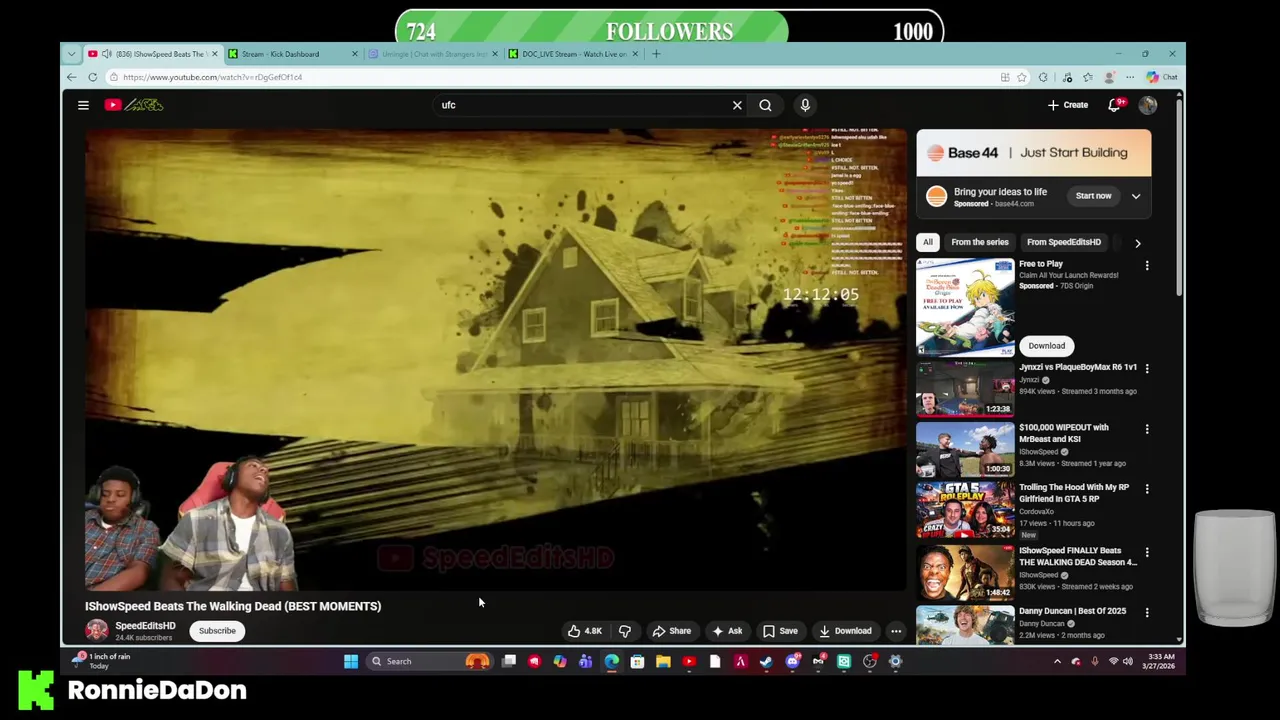Open IShowSpeed FINALLY Beats Walking Dead thumbnail
Screen dimensions: 1280x720
[965, 572]
